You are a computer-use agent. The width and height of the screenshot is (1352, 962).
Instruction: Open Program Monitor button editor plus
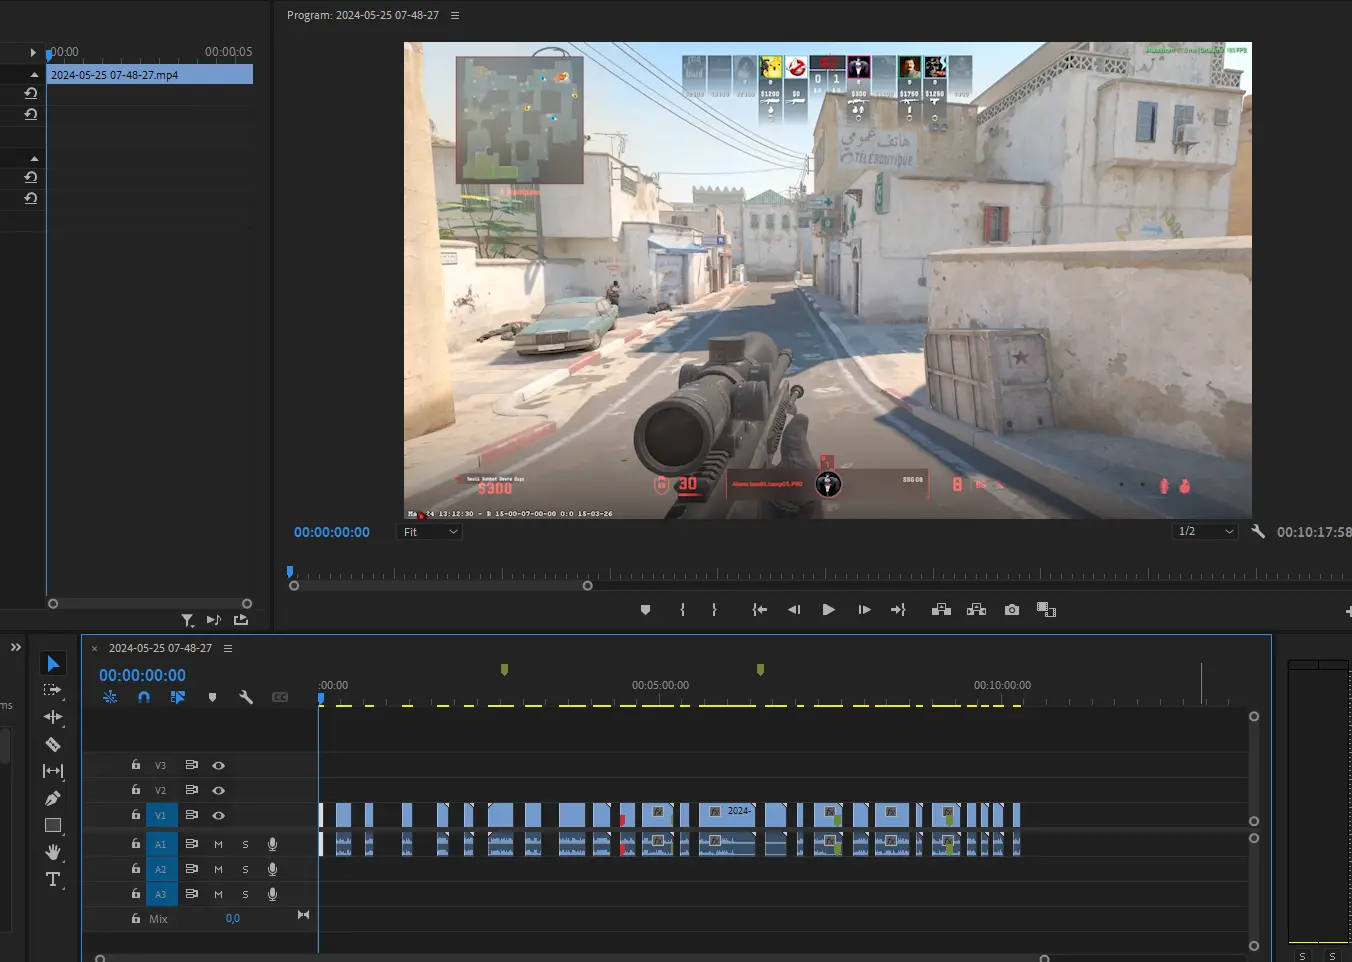1347,610
